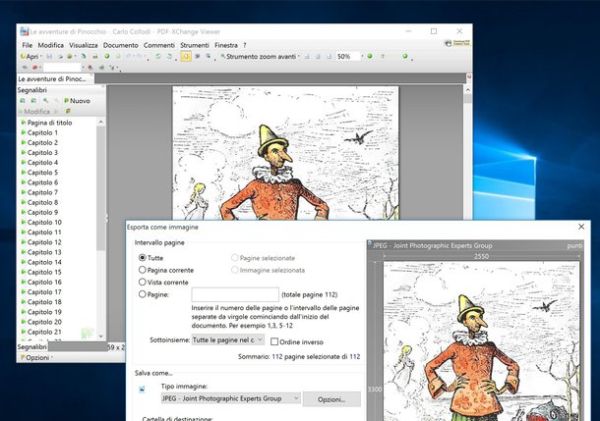Click the Opzioni icon below bookmarks panel
Screen dimensions: 600x421
tap(21, 357)
